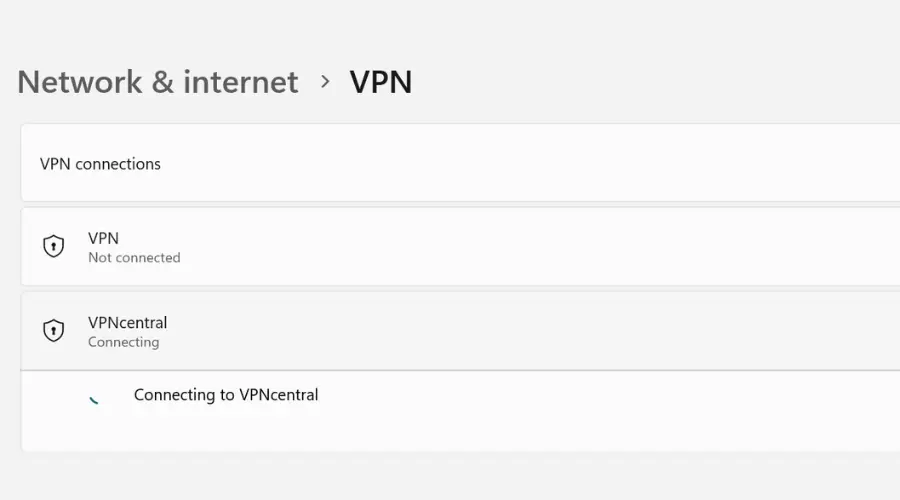Expand the VPN entry by its name

pos(103,238)
